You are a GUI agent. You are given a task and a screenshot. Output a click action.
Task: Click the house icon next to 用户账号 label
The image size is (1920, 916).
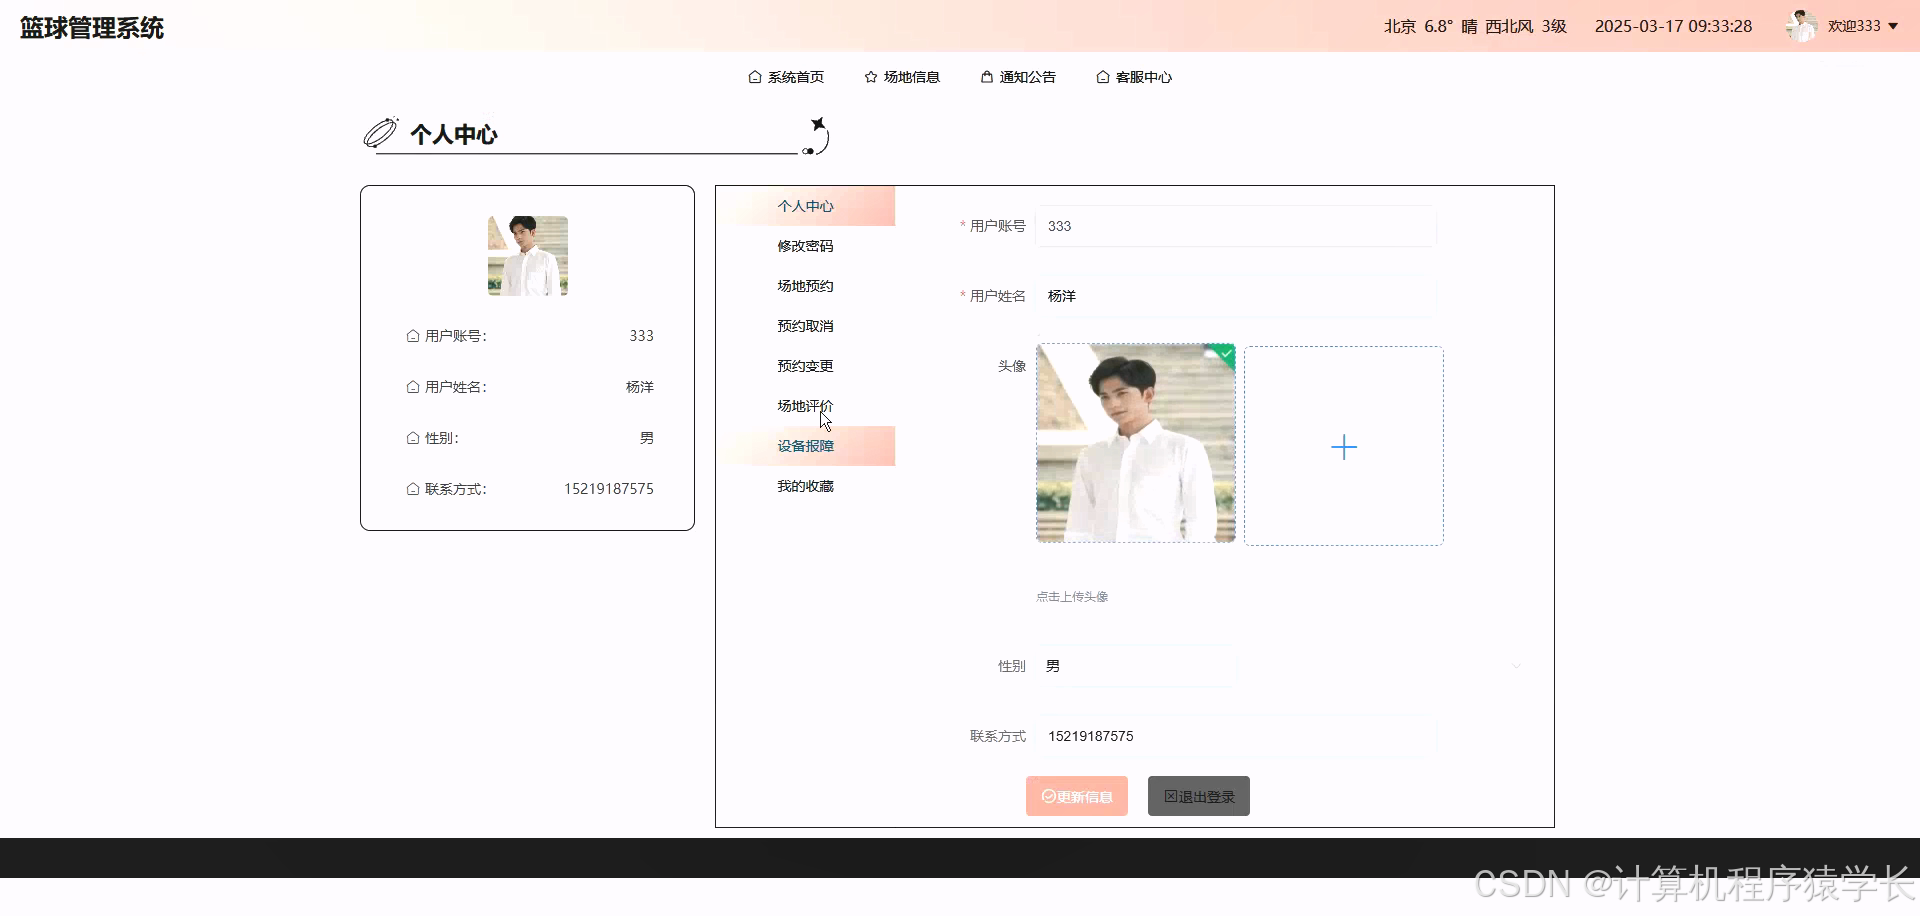(412, 336)
